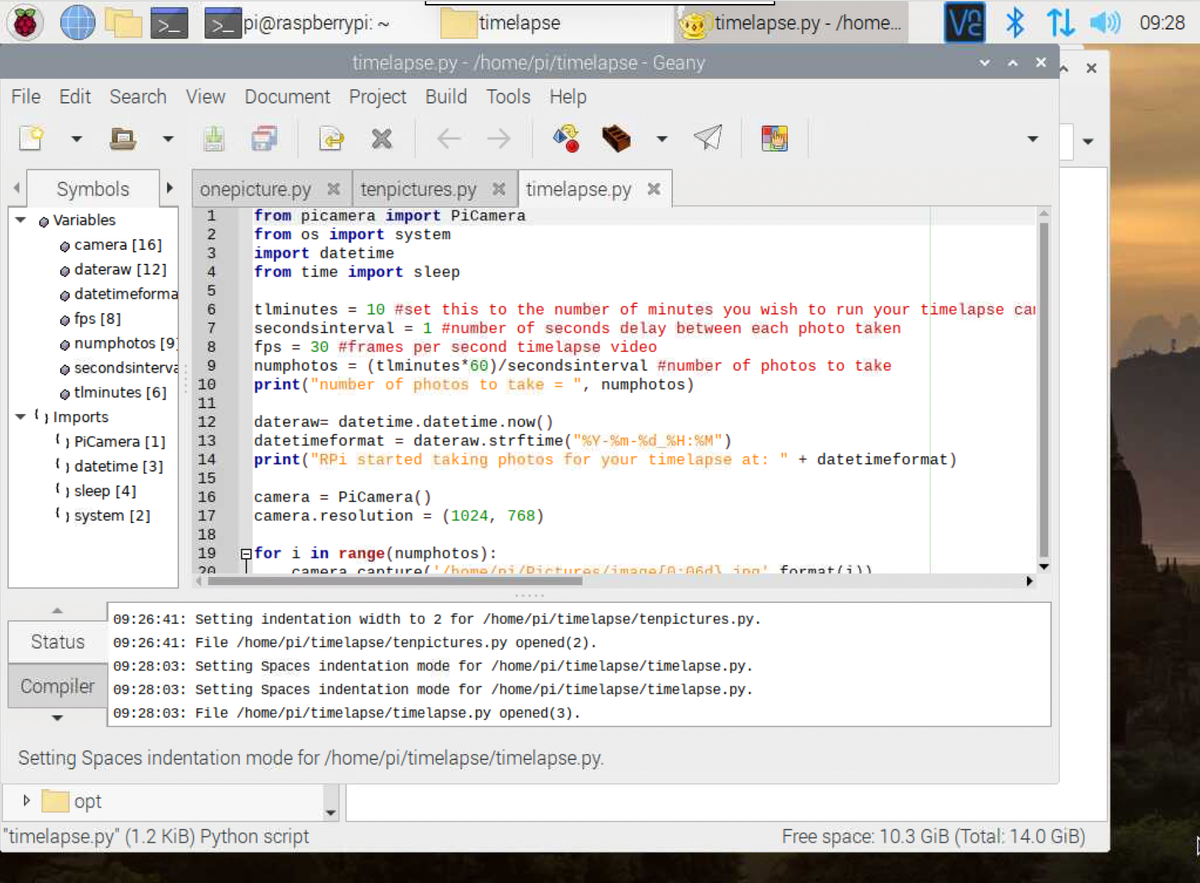
Task: Run script with paper plane icon
Action: [708, 139]
